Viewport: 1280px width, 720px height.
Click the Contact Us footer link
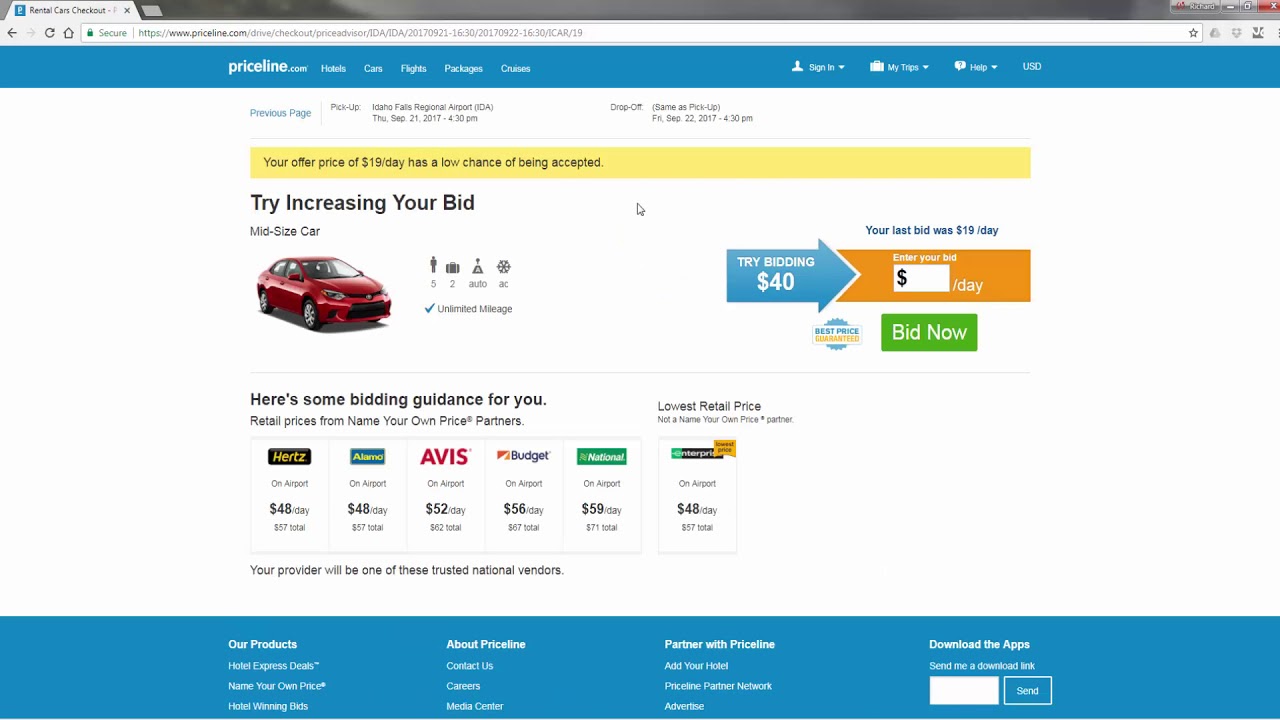[470, 666]
